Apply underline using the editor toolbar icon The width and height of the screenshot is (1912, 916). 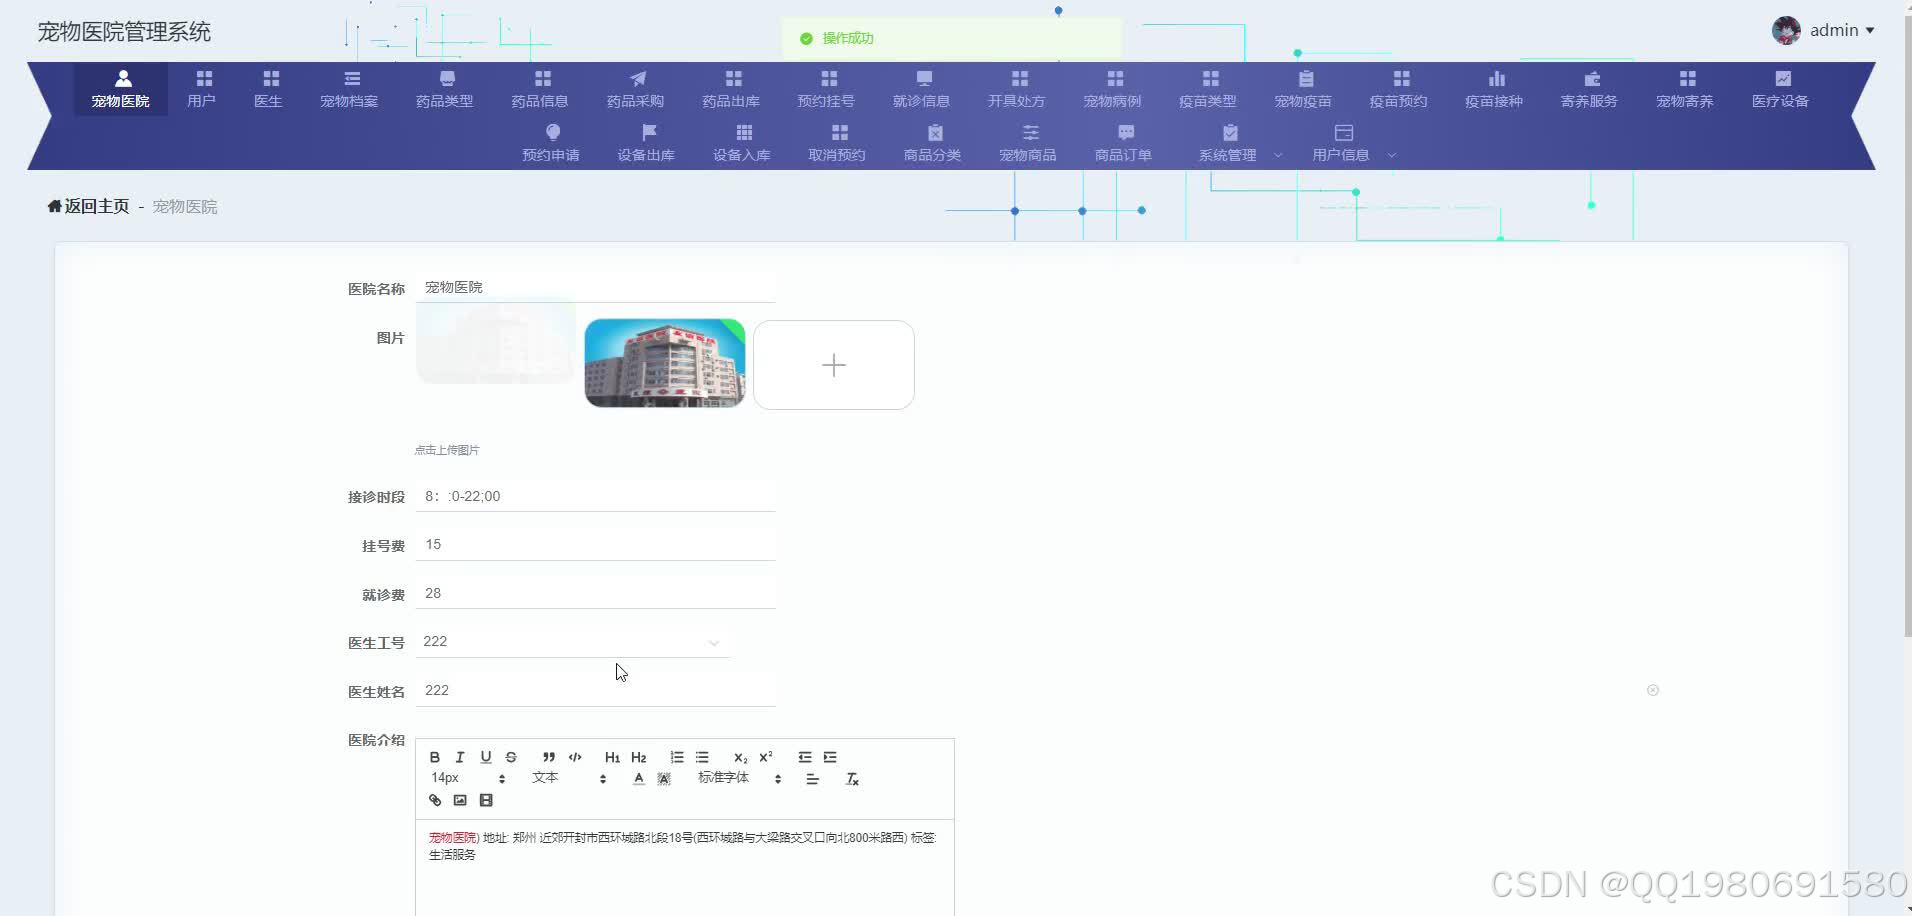click(x=486, y=757)
